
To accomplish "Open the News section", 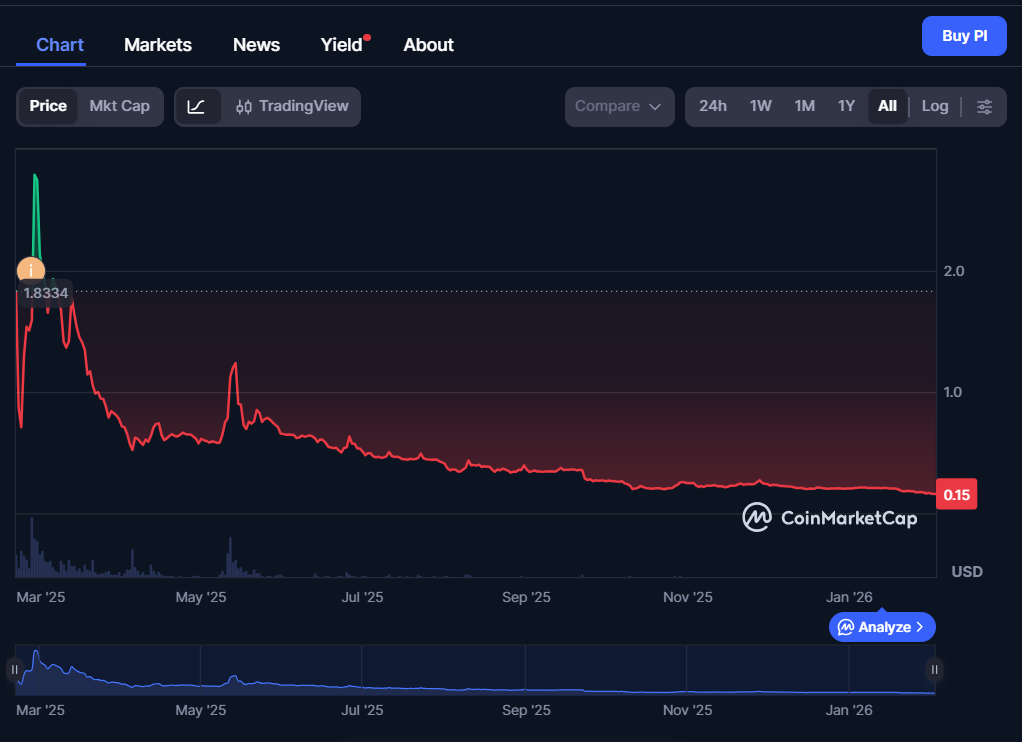I will pyautogui.click(x=256, y=44).
